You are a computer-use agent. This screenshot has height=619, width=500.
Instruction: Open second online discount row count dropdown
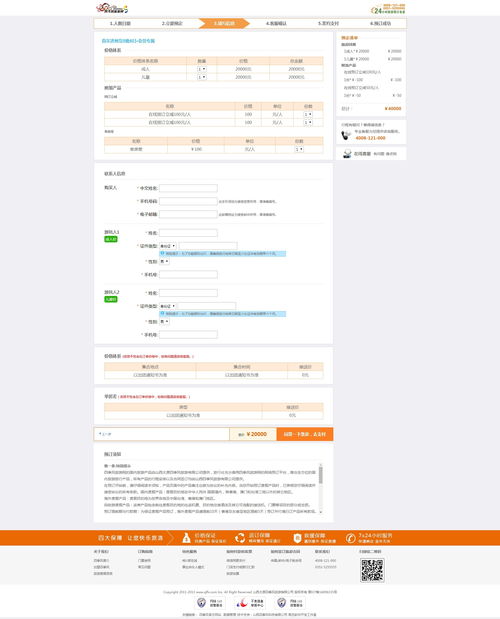click(308, 122)
